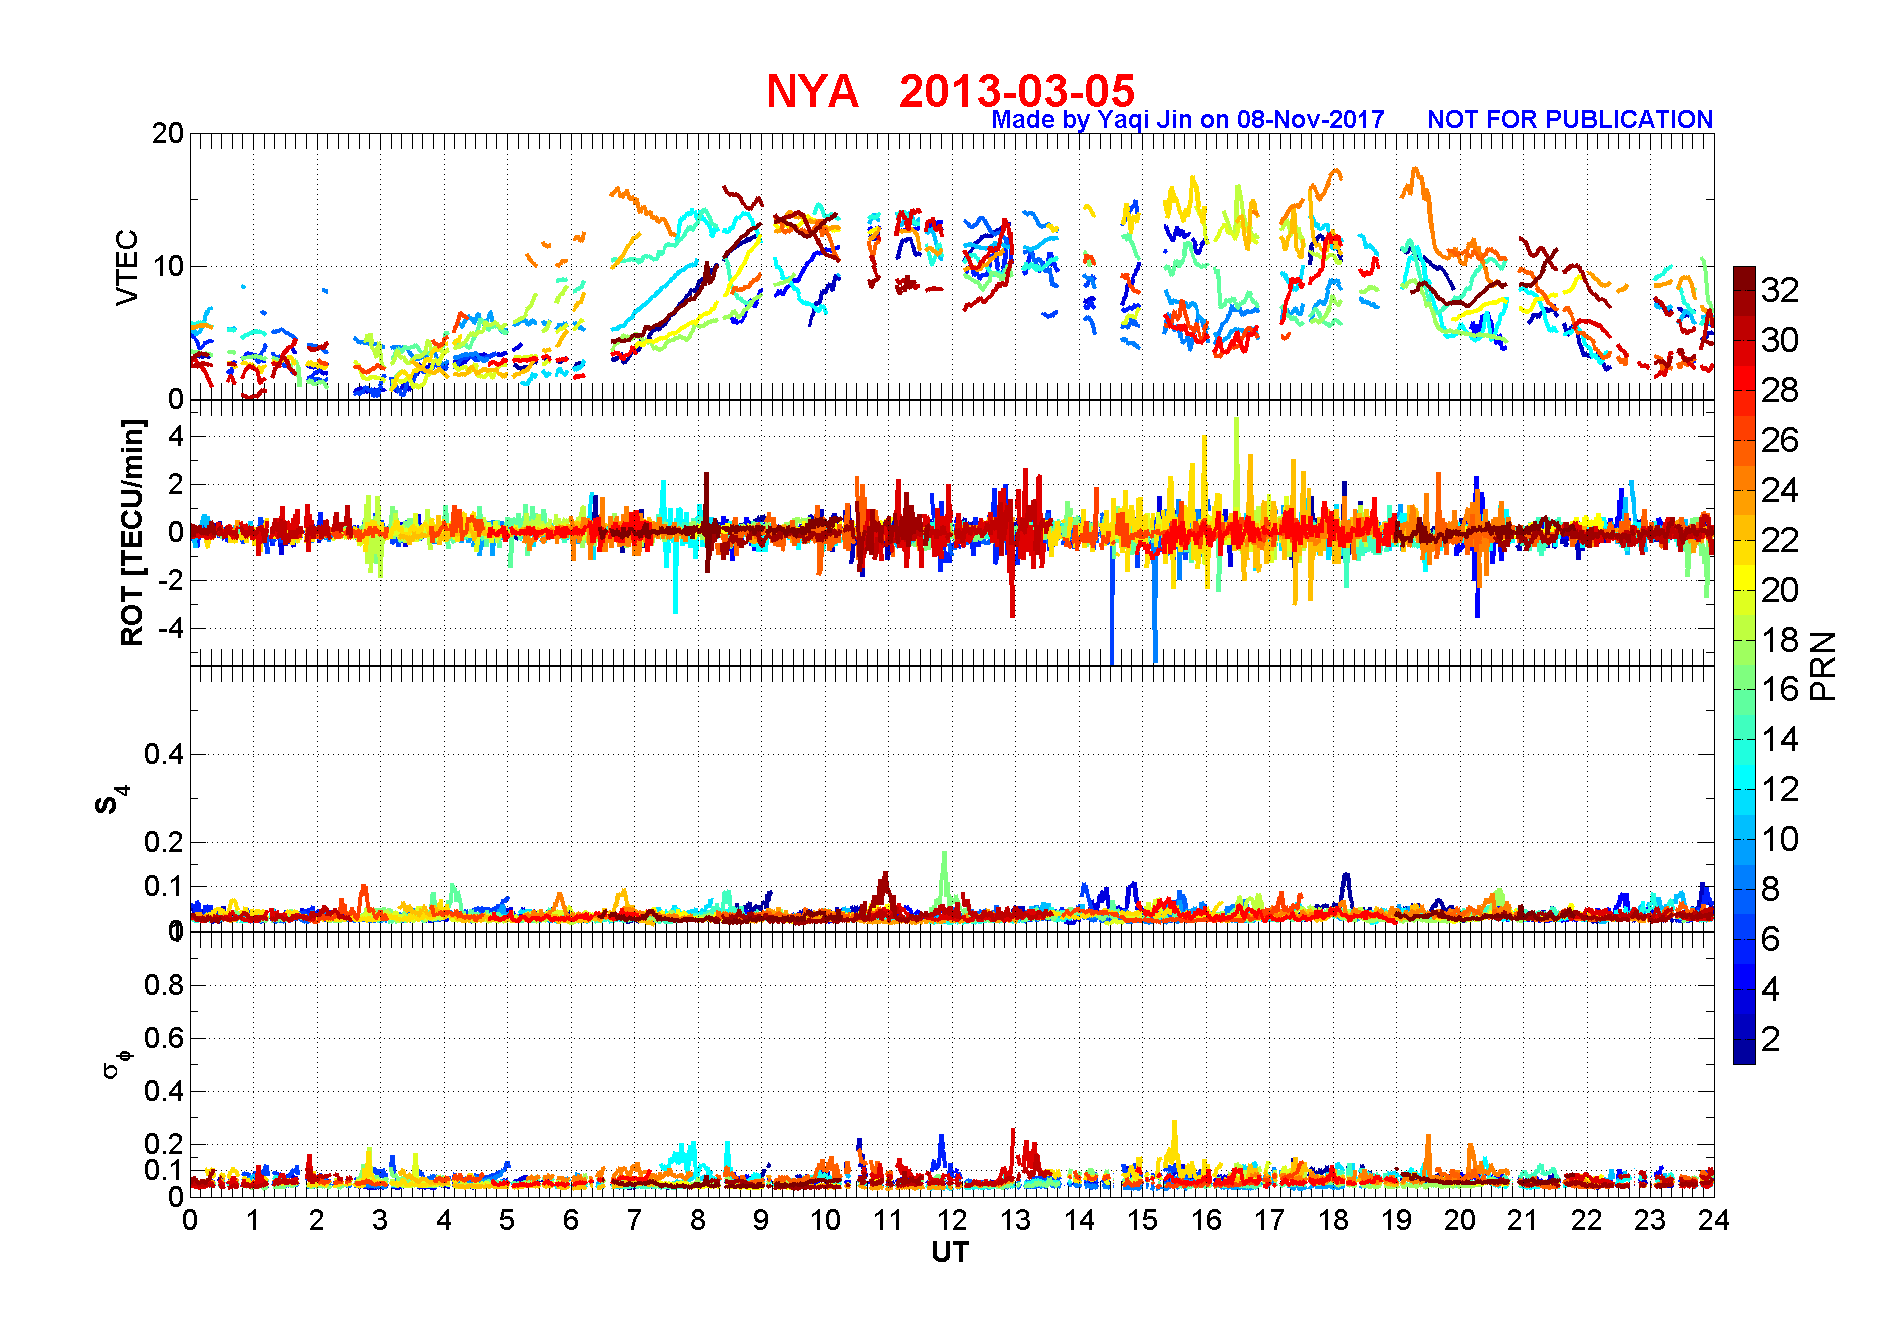Click the PRN colorbar label
Screen dimensions: 1904x1330
[1823, 665]
